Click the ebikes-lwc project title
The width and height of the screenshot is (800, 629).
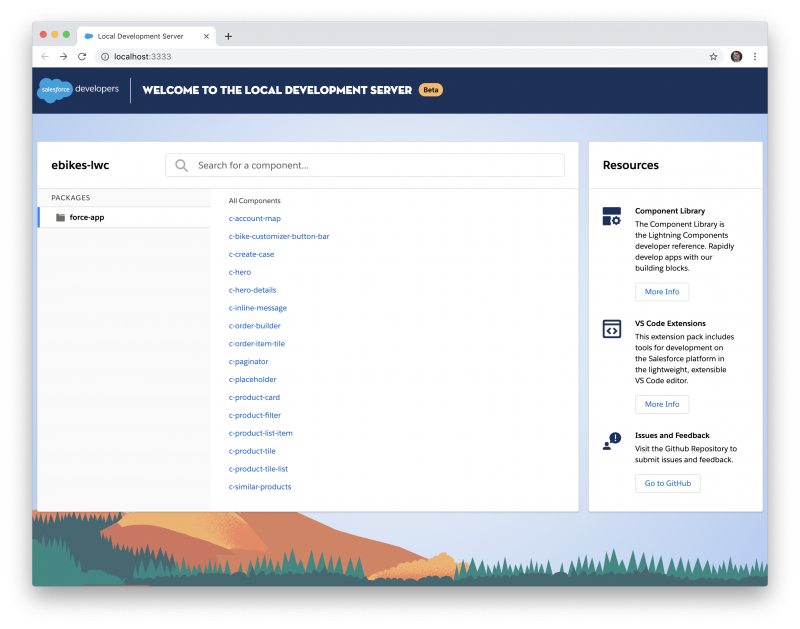(x=80, y=165)
